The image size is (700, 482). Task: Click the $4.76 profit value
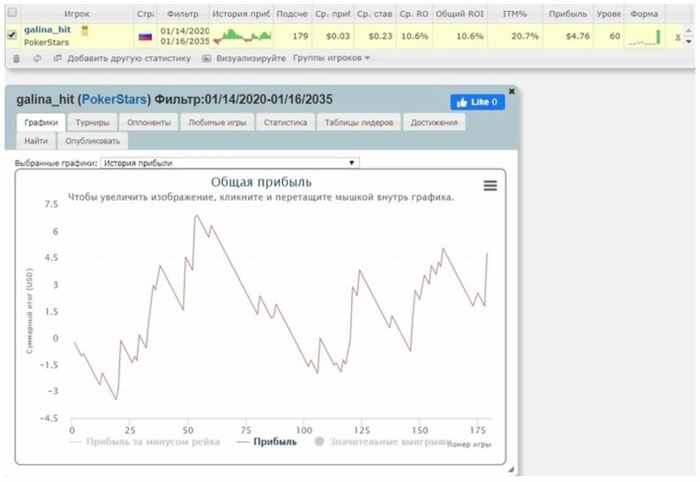[578, 36]
